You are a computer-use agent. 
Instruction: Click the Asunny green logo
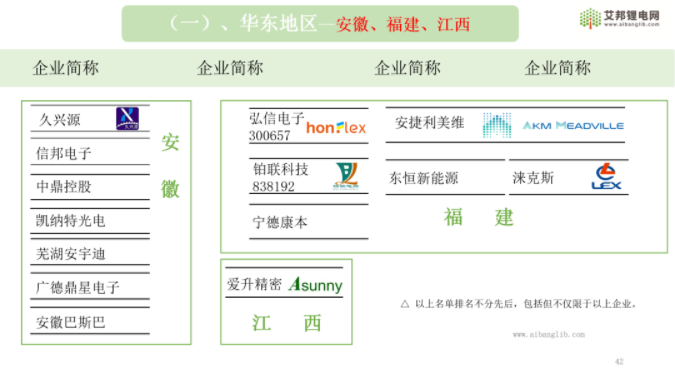click(x=316, y=284)
